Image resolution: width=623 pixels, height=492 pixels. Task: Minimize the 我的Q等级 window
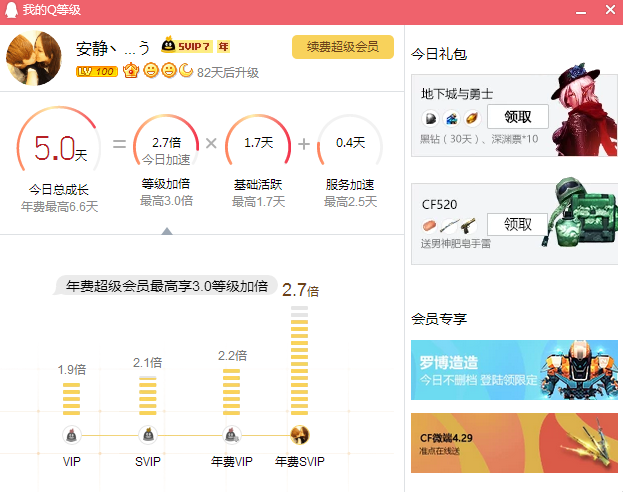point(581,12)
